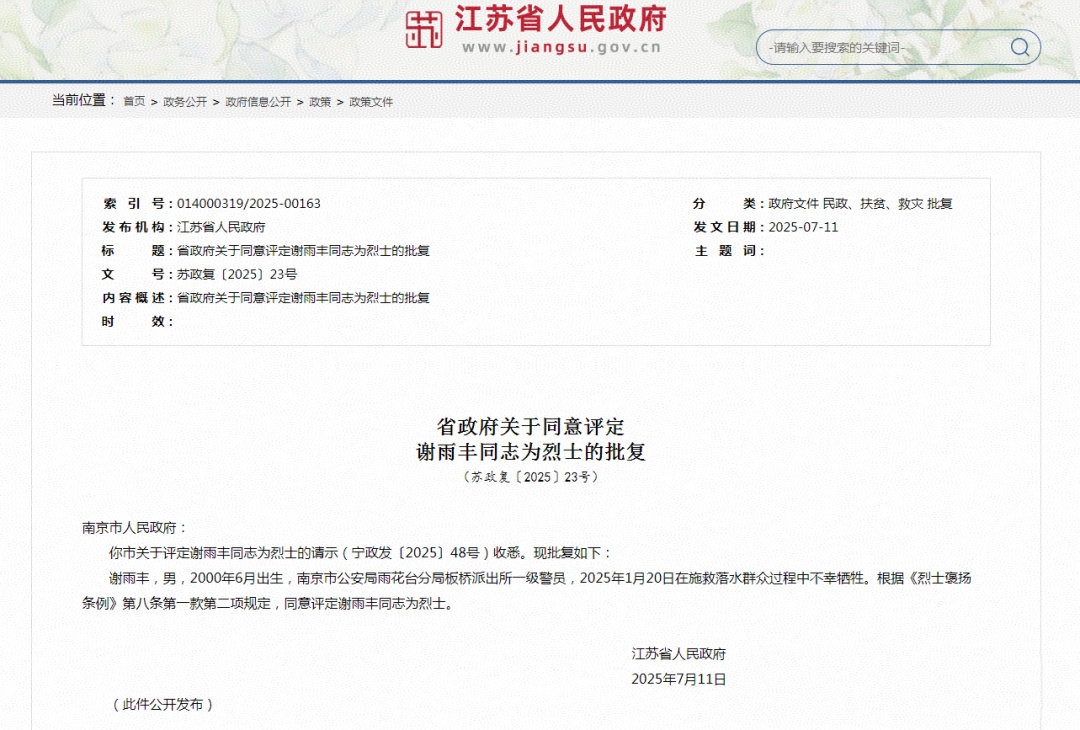This screenshot has height=730, width=1080.
Task: Click the 扶贫、救灾 classification tag
Action: pos(890,203)
